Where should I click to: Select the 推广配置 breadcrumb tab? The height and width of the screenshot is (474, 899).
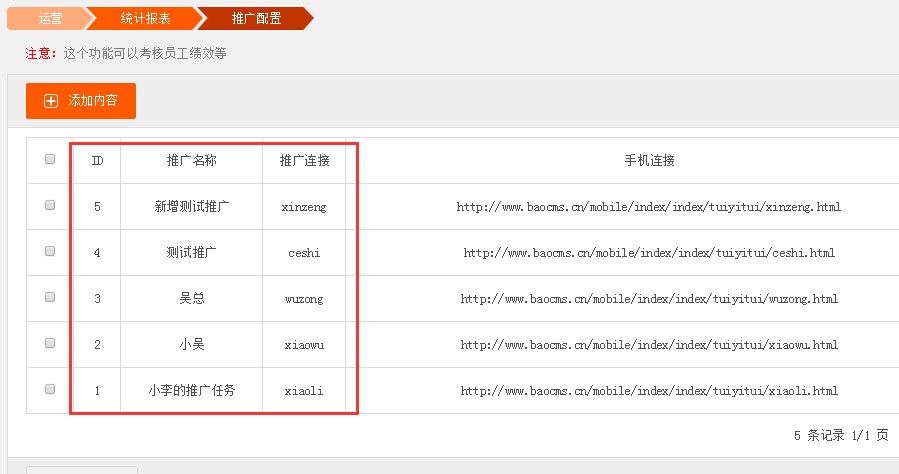(256, 18)
